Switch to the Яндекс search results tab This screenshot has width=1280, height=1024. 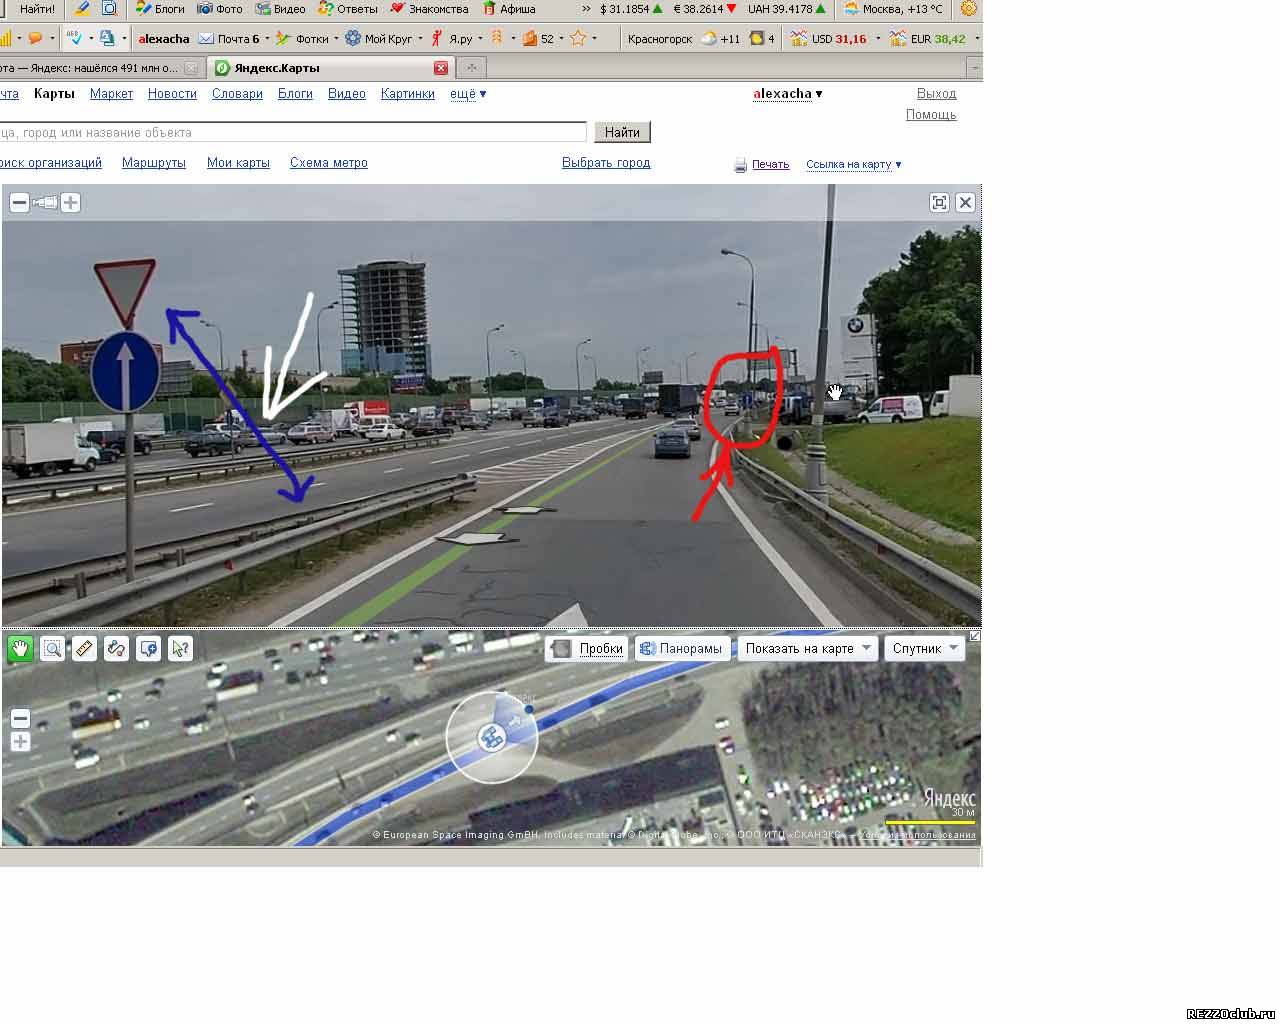tap(100, 68)
